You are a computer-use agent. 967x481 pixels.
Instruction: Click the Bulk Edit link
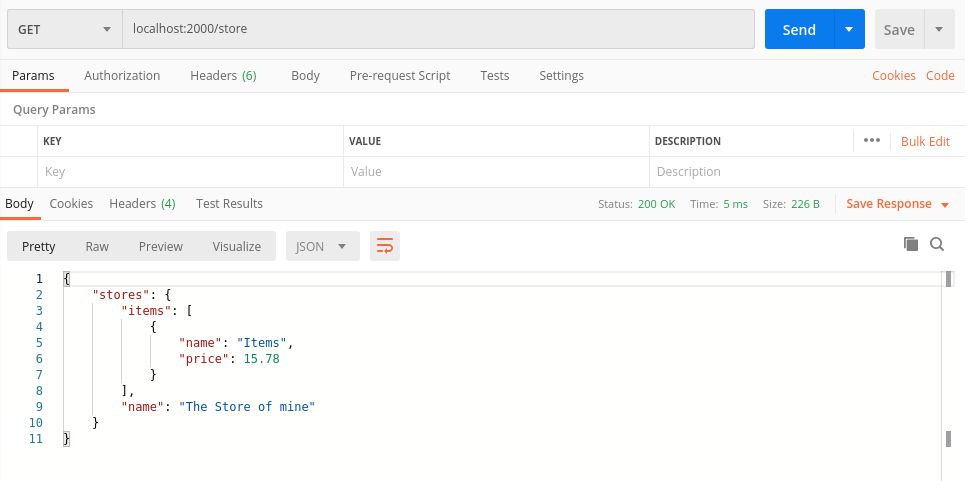925,141
